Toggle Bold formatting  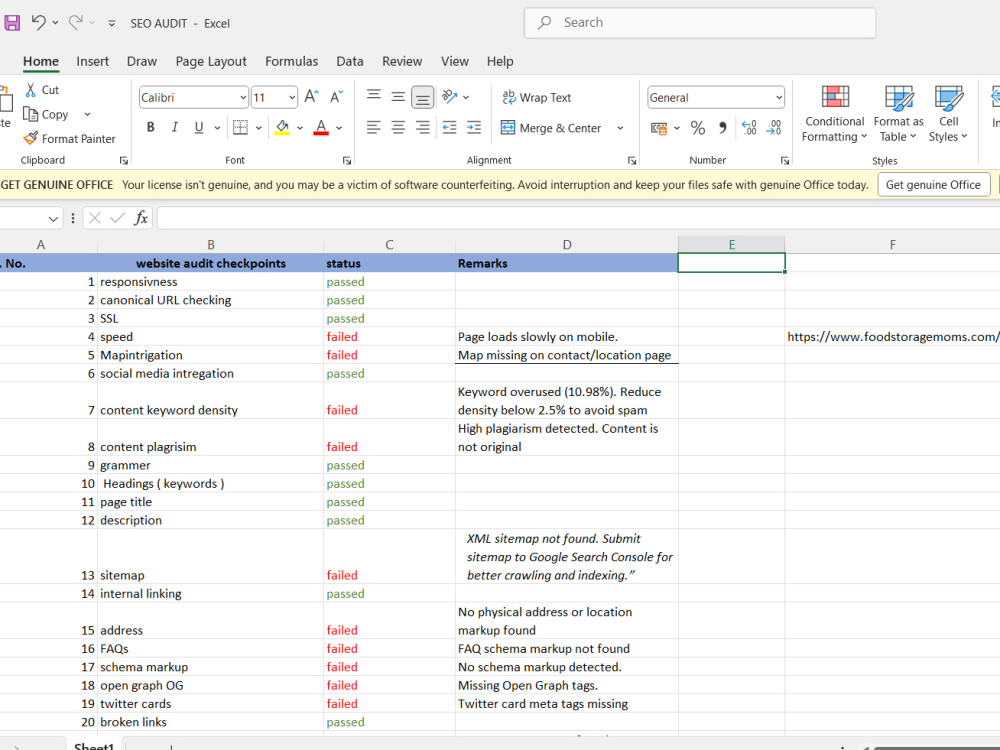(151, 128)
